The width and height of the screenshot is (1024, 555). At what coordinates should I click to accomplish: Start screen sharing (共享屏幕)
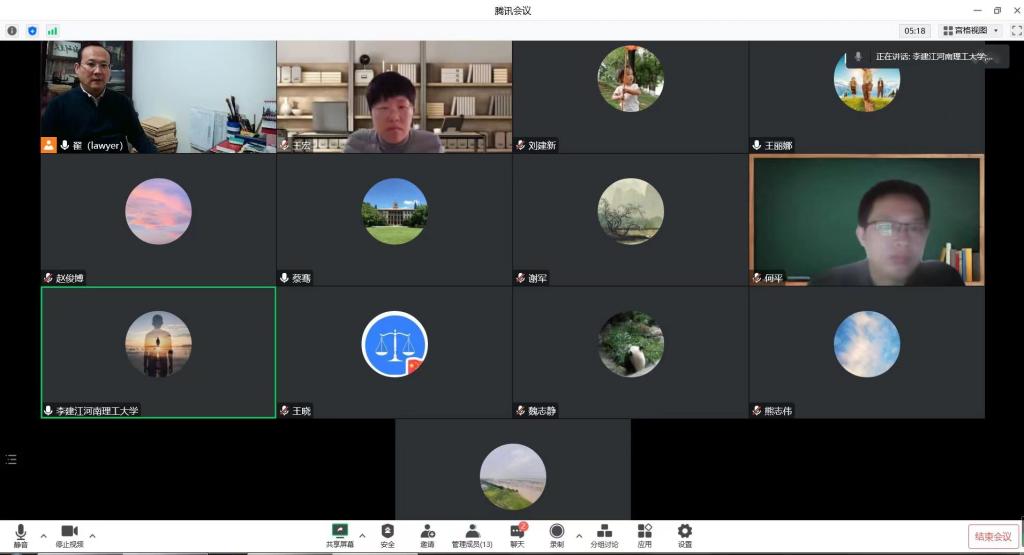(339, 535)
